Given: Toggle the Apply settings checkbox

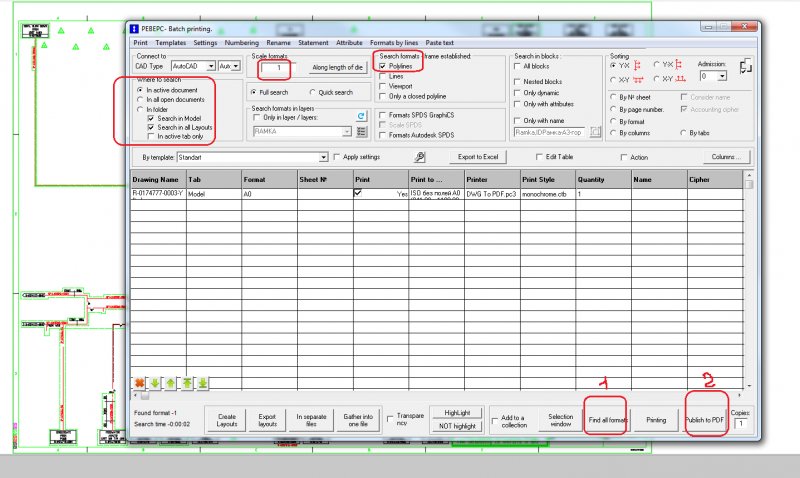Looking at the screenshot, I should pos(337,157).
